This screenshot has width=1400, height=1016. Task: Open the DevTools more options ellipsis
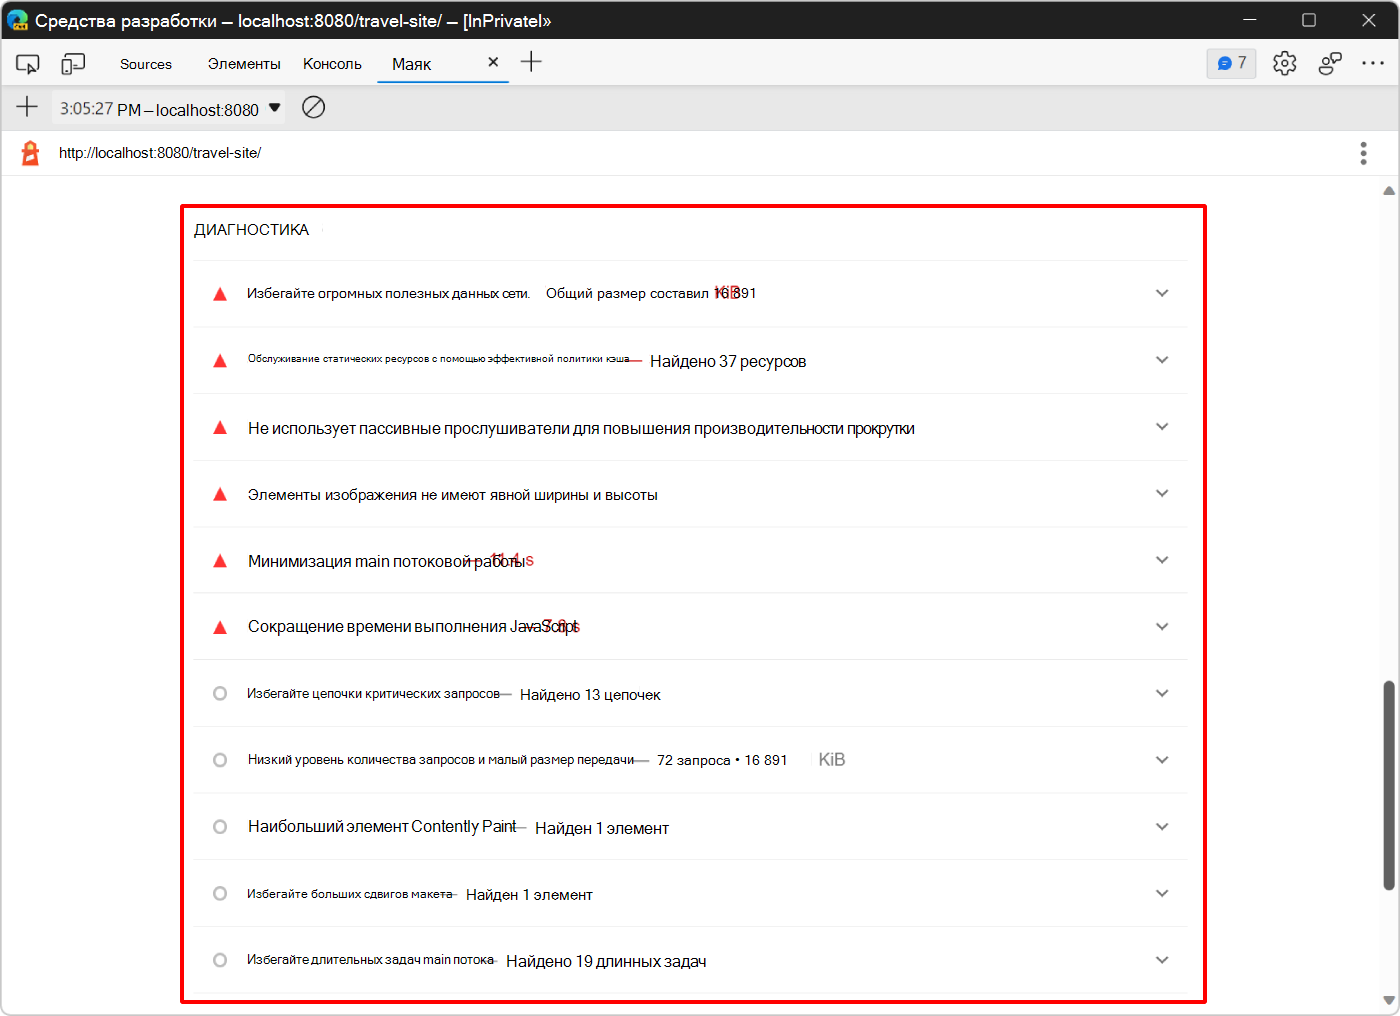click(x=1373, y=64)
